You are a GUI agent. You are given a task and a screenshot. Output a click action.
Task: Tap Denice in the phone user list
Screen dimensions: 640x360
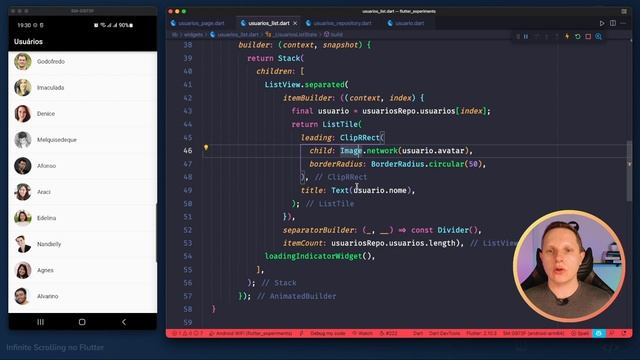[x=83, y=114]
